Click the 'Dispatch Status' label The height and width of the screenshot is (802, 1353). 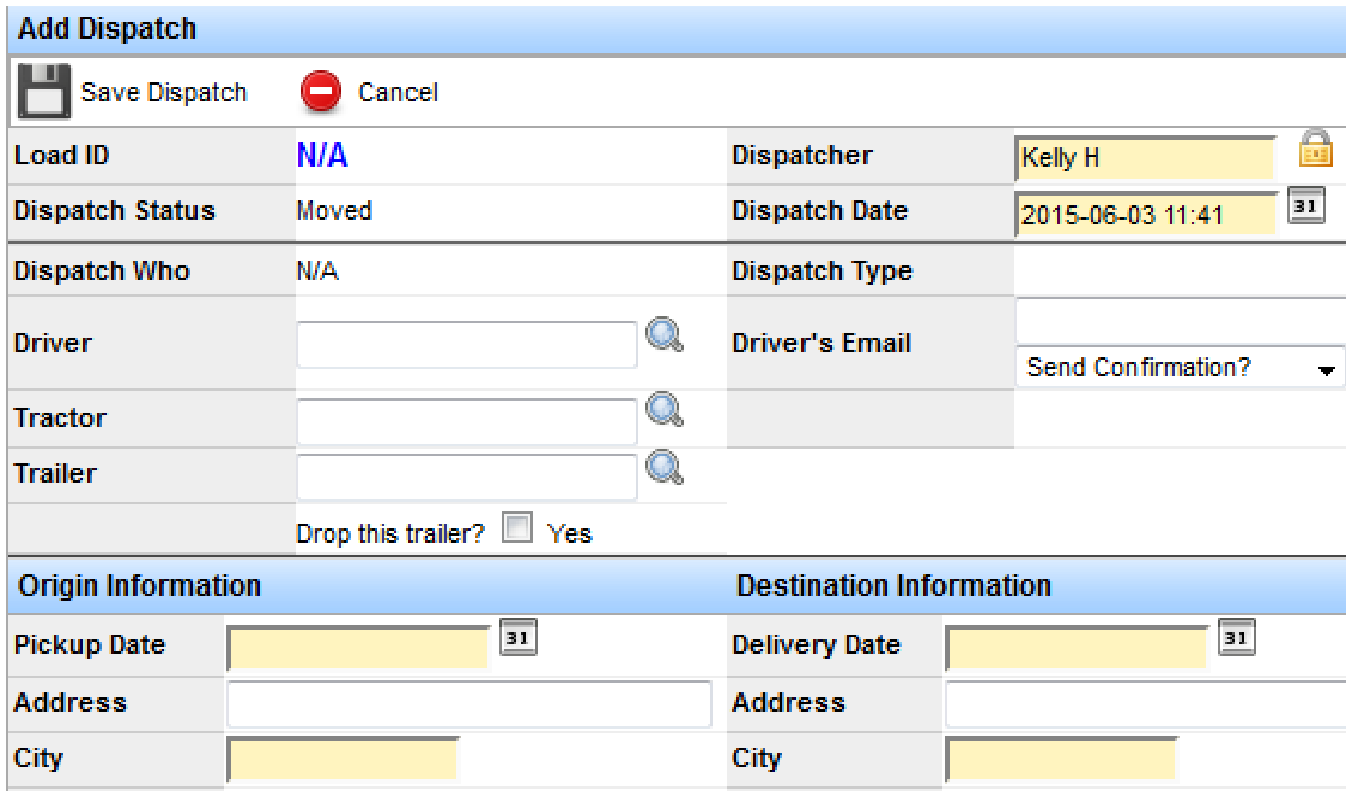coord(114,211)
